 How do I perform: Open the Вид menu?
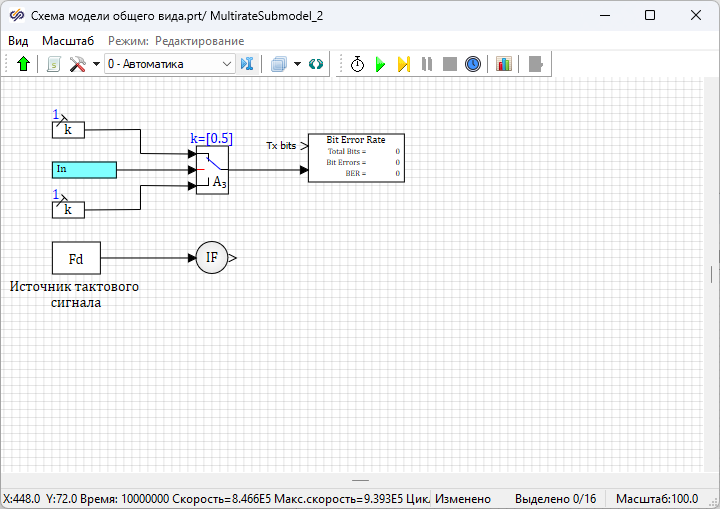coord(18,41)
